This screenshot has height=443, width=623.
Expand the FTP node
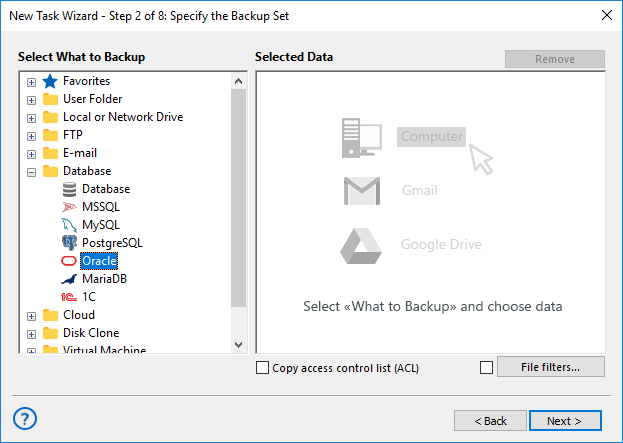(31, 136)
